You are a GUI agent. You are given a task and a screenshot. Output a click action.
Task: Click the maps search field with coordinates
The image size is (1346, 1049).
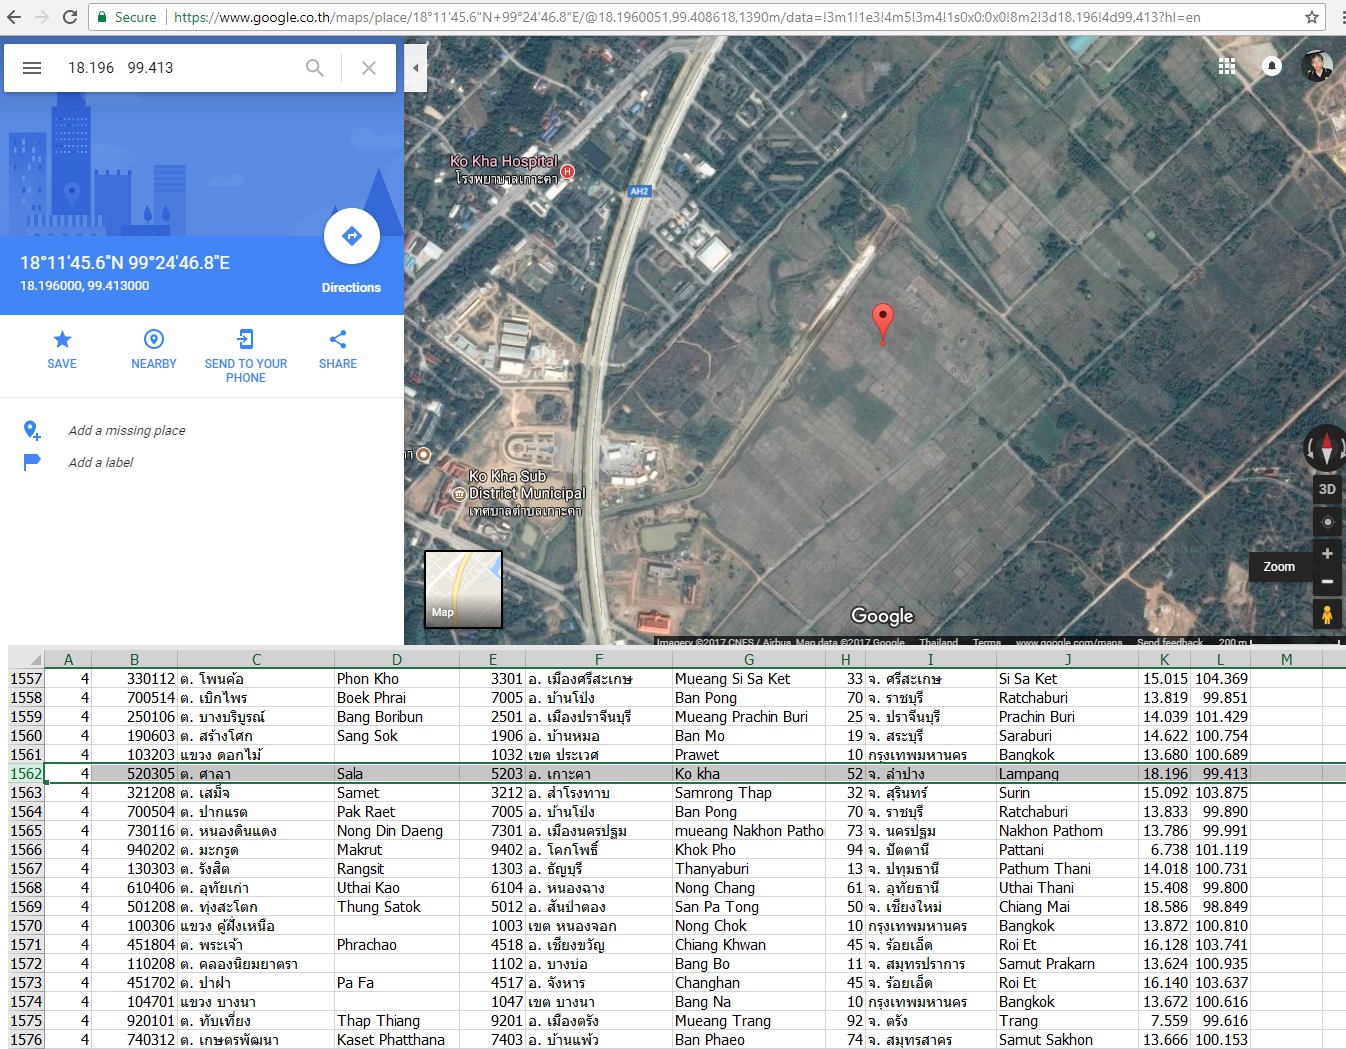[x=180, y=68]
